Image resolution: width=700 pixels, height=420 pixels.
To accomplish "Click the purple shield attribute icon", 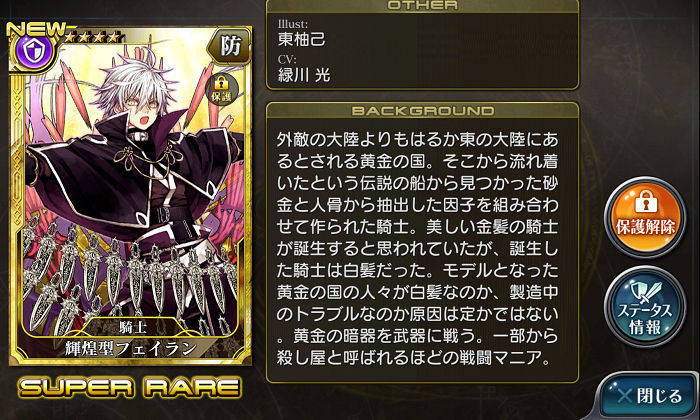I will pos(32,50).
